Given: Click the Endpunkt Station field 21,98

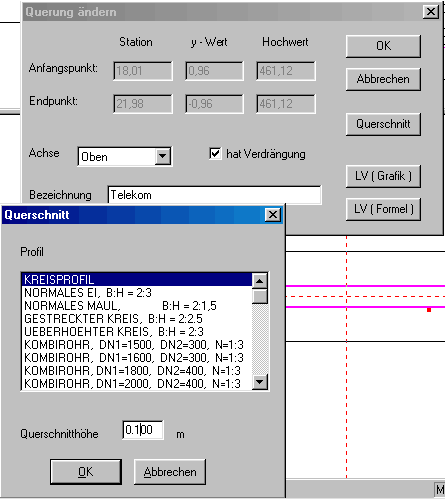Looking at the screenshot, I should [143, 104].
